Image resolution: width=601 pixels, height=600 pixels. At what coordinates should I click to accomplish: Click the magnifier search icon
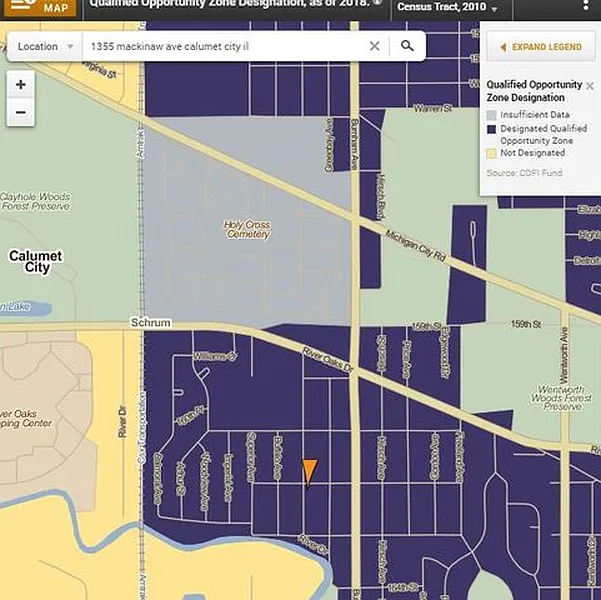tap(407, 46)
